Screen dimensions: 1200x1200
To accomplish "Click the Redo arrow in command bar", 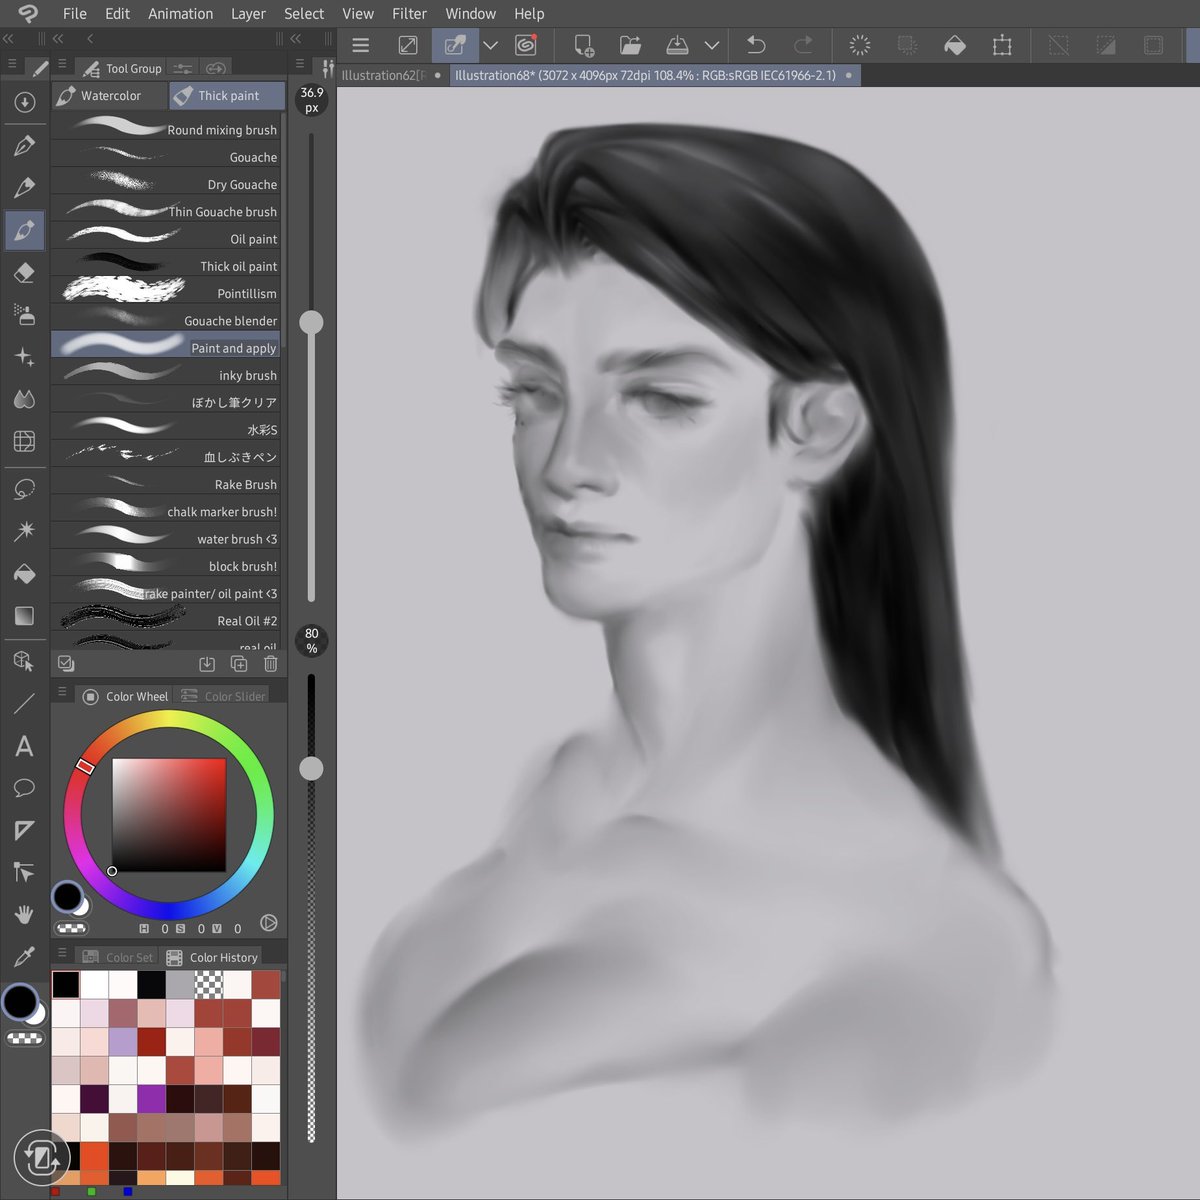I will click(803, 45).
